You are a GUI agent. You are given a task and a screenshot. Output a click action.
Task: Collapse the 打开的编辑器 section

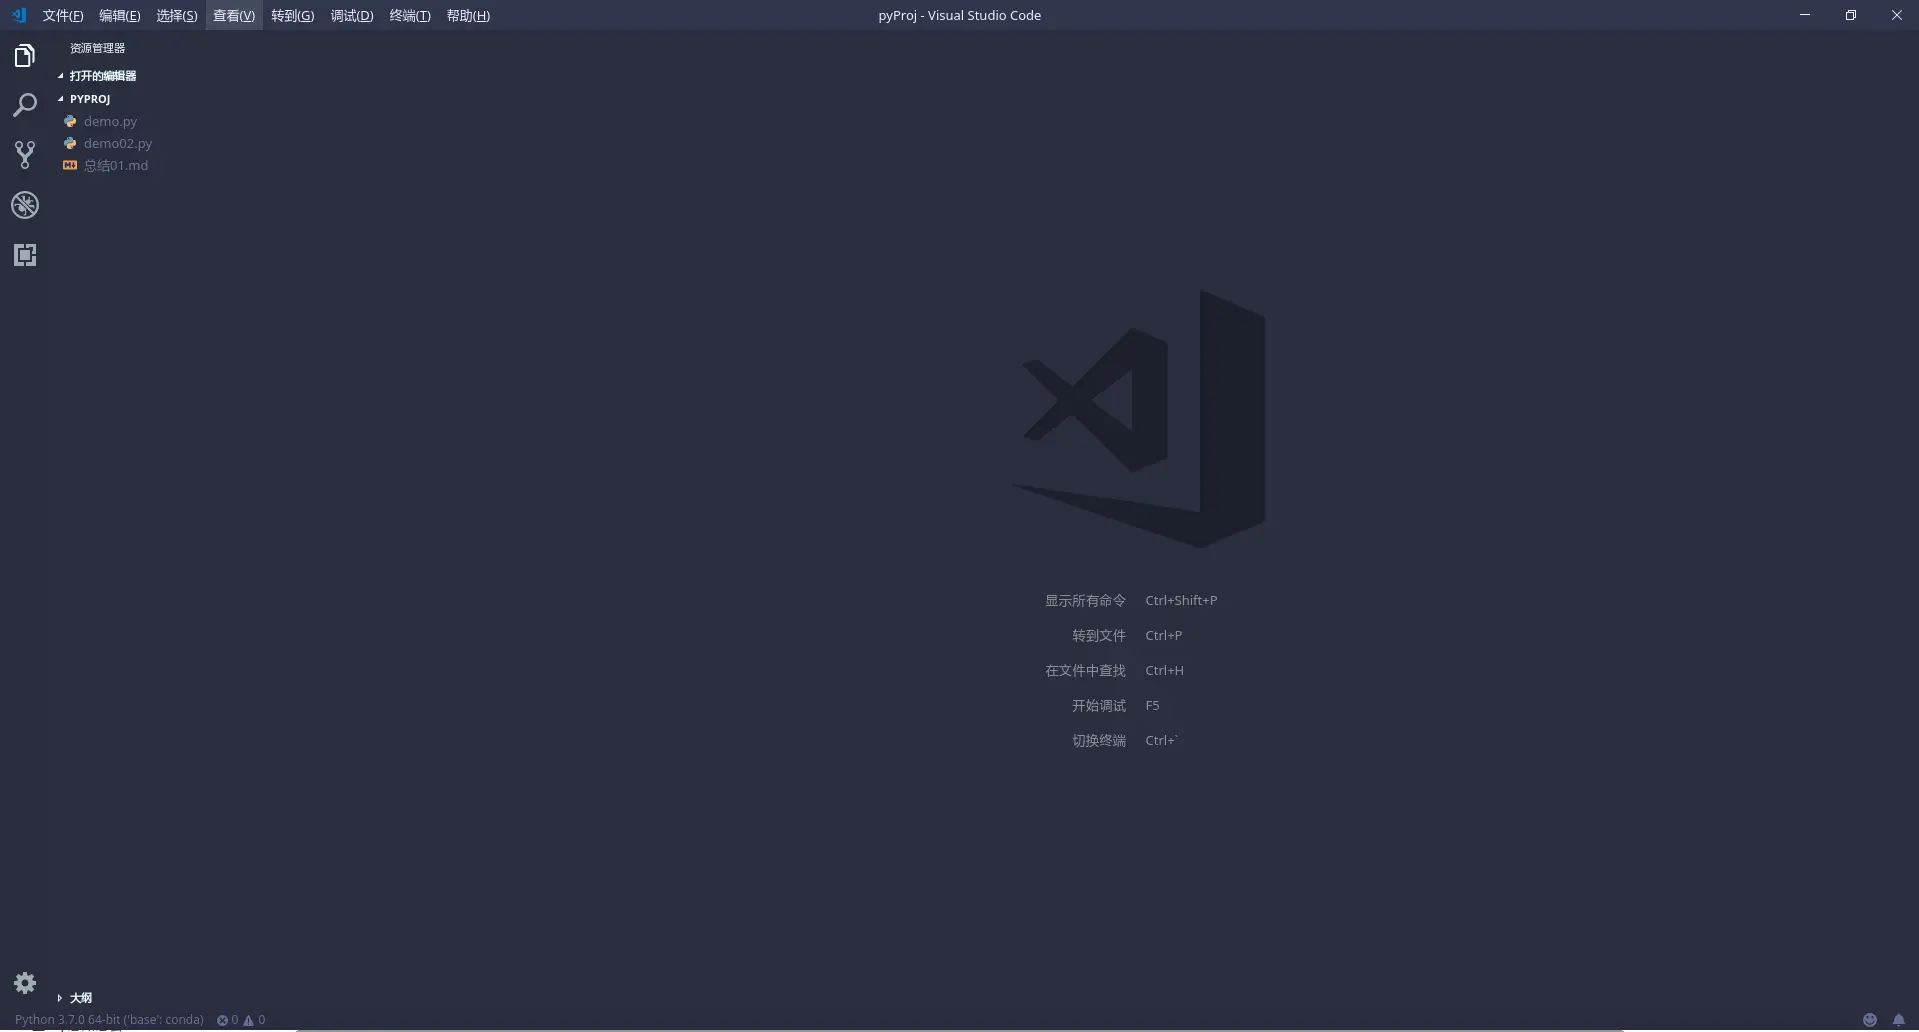coord(103,76)
